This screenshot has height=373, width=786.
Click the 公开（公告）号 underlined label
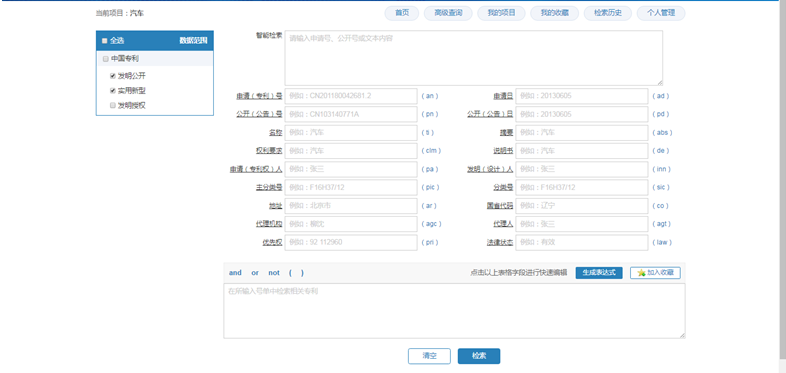pos(259,114)
